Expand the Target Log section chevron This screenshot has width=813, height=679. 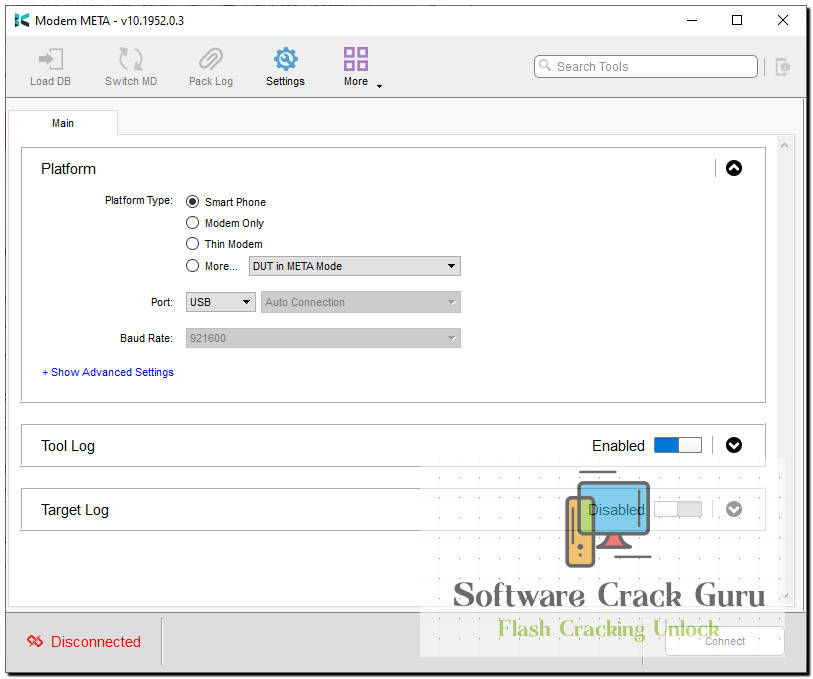(734, 510)
